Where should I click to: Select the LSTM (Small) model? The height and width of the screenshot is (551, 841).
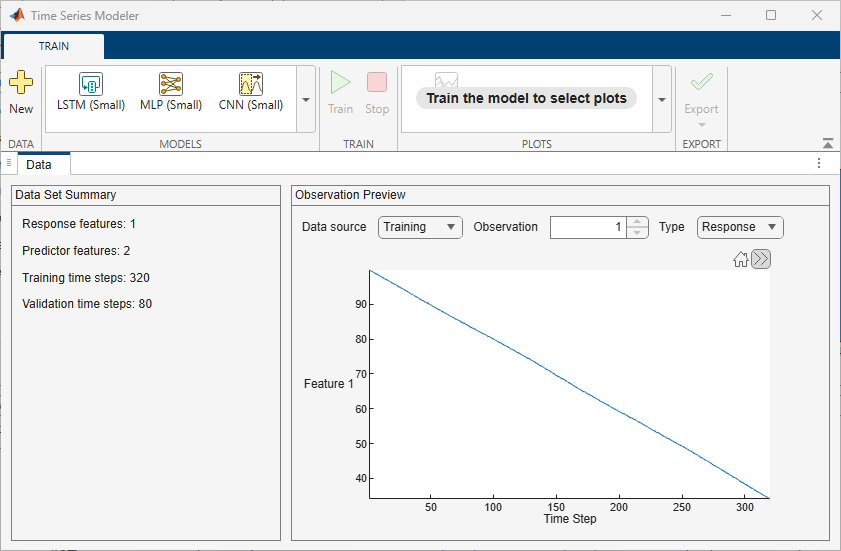(x=91, y=85)
